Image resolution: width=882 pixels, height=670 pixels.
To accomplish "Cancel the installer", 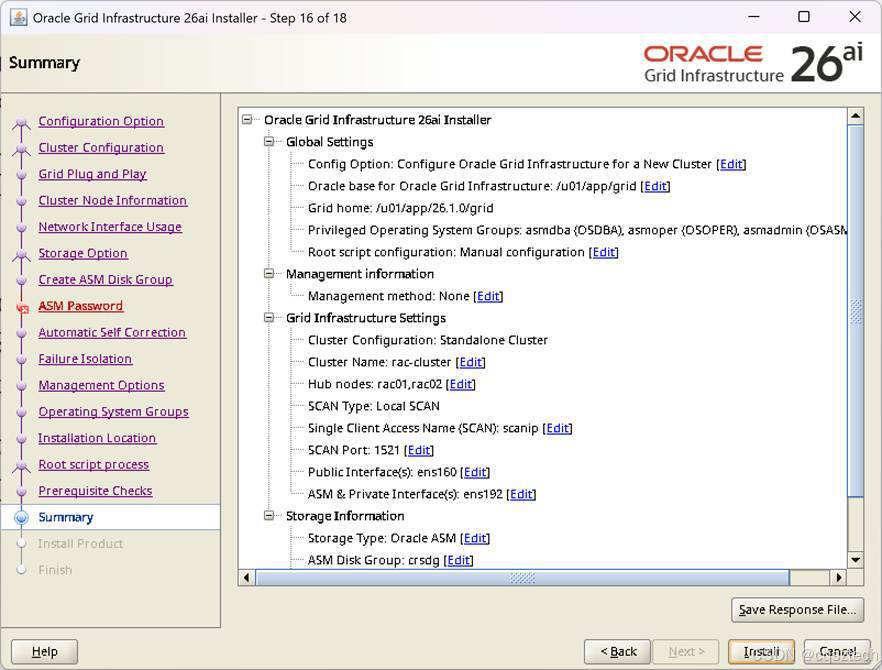I will click(x=837, y=651).
